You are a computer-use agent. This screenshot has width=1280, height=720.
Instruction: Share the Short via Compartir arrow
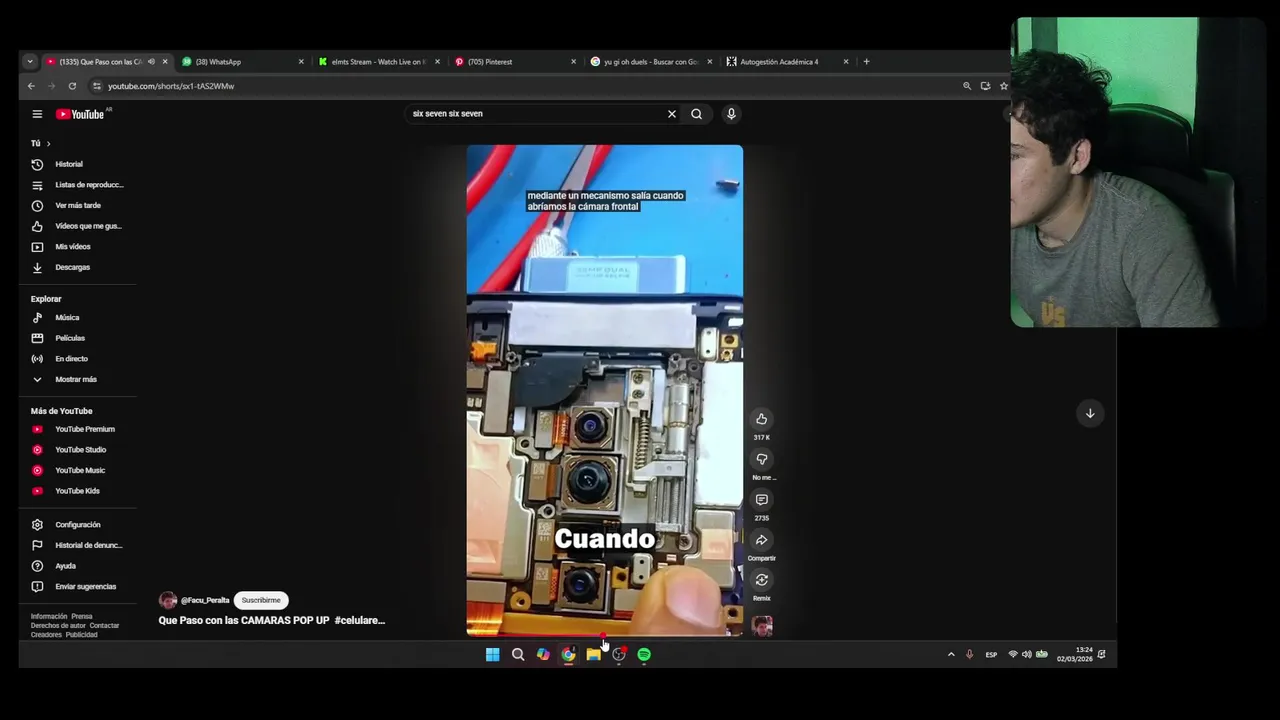point(762,540)
